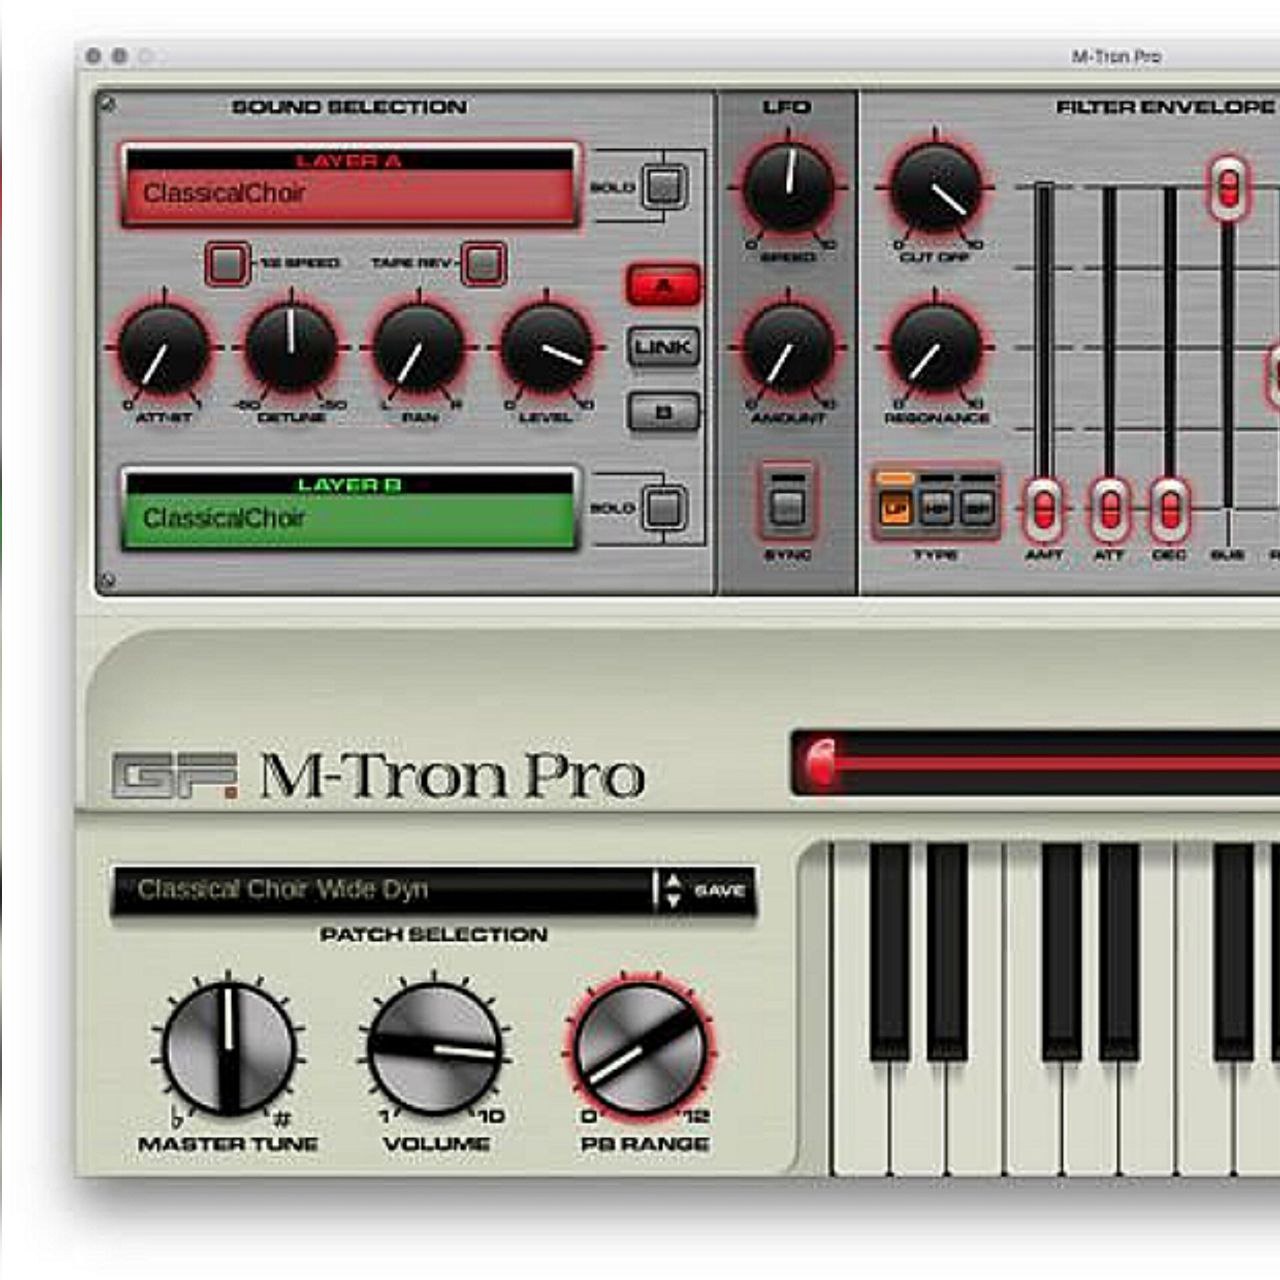This screenshot has width=1280, height=1280.
Task: Click the SUS envelope slider handle
Action: click(1228, 187)
